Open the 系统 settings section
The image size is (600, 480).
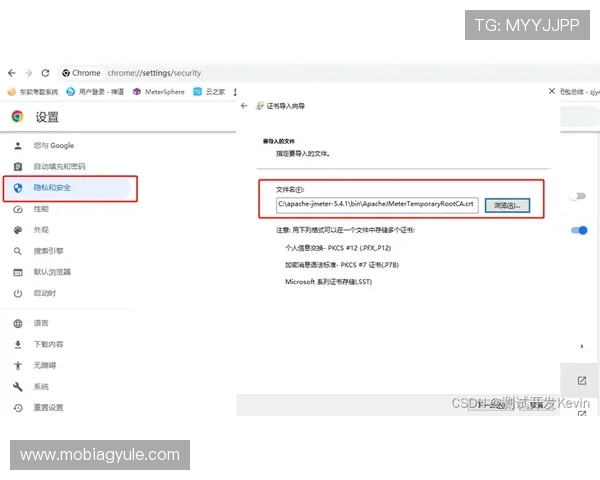point(41,387)
